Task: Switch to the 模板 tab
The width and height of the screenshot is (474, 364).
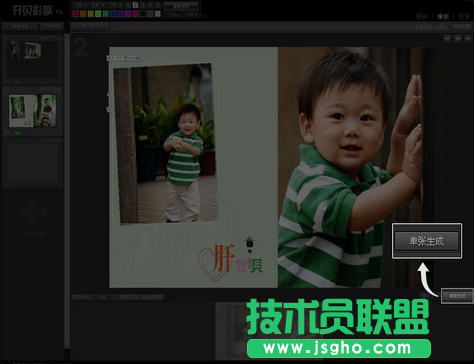Action: click(x=443, y=17)
